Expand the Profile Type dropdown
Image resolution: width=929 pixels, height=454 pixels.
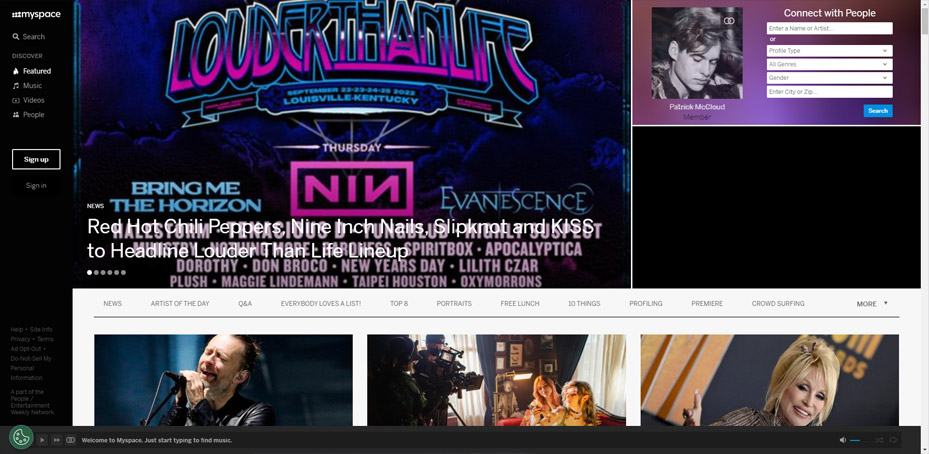(829, 51)
